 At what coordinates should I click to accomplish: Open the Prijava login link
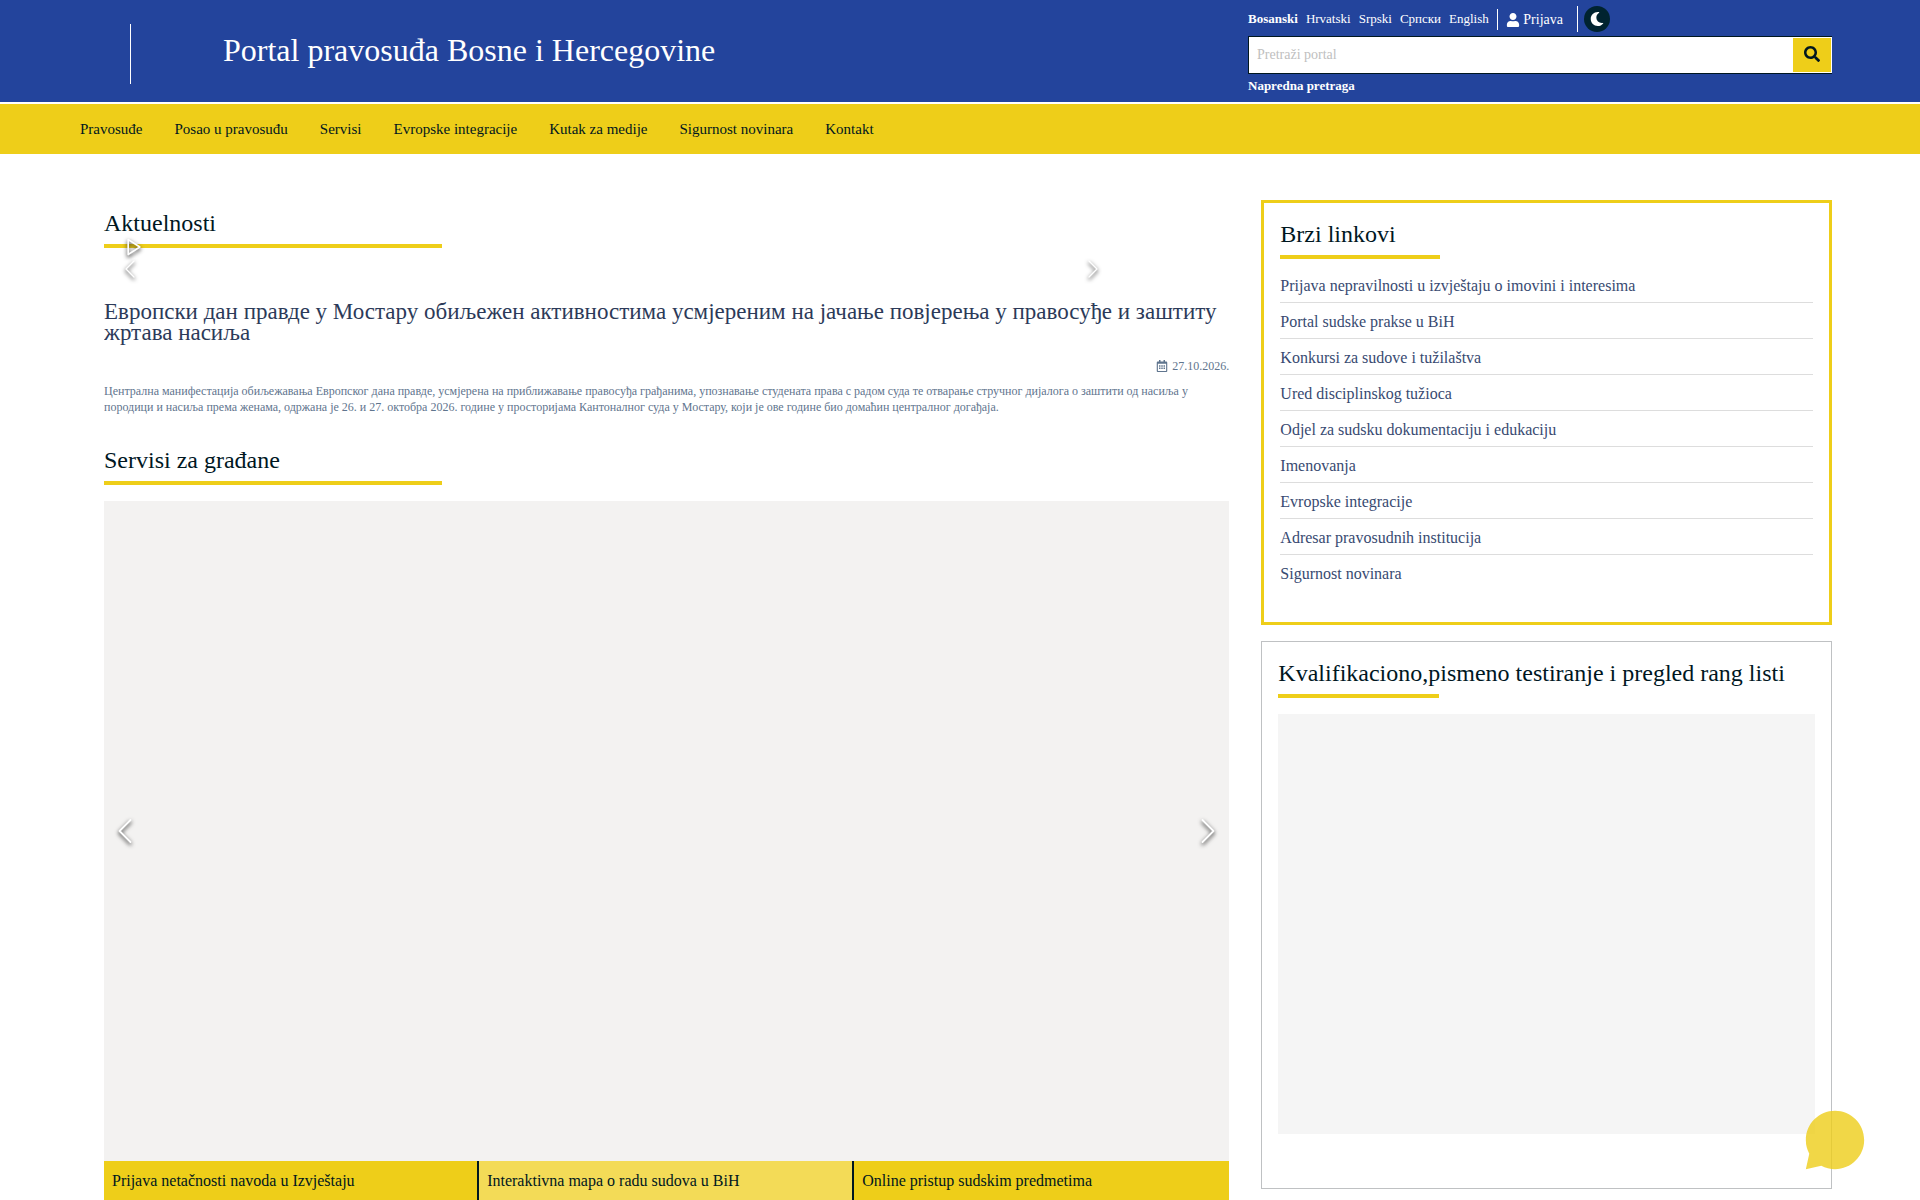1535,19
